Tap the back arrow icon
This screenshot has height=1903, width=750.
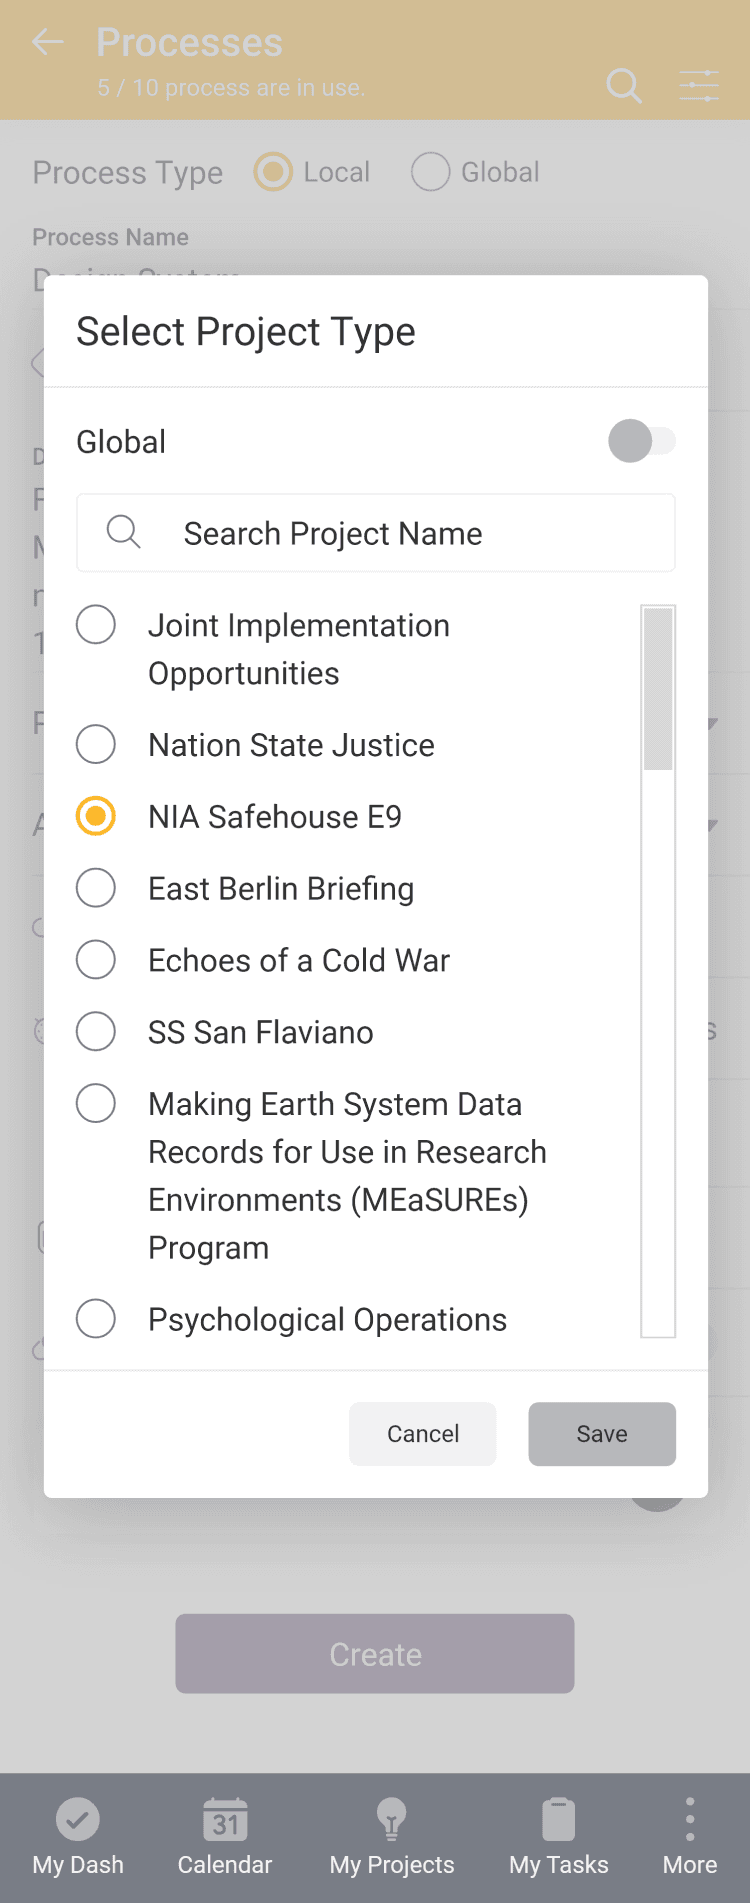point(48,42)
